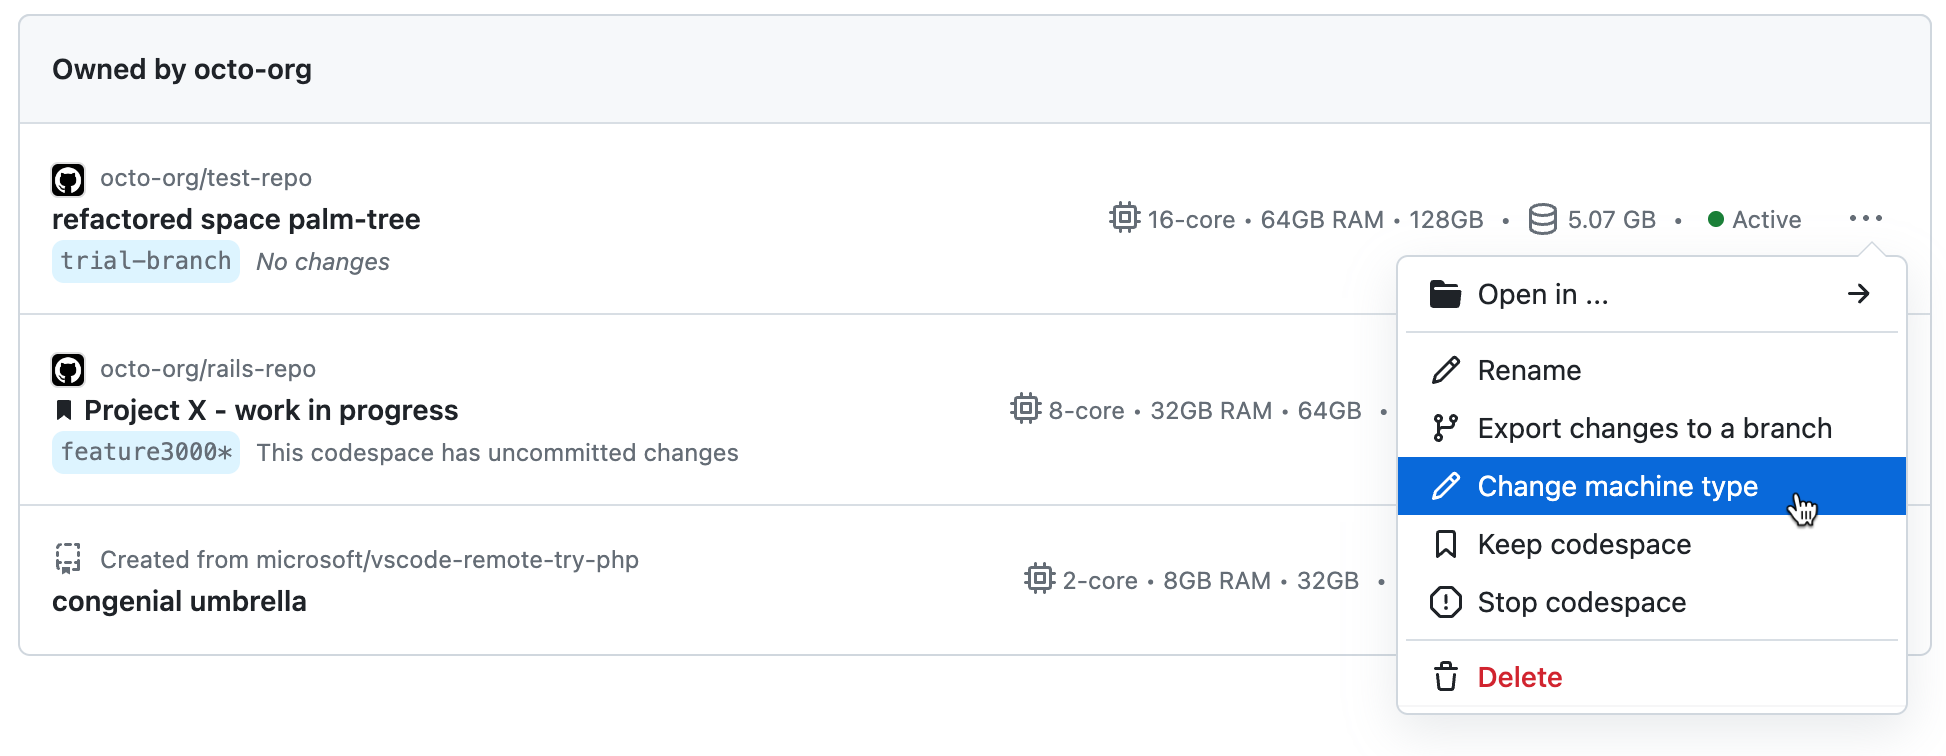Select Change machine type from the menu

1617,486
